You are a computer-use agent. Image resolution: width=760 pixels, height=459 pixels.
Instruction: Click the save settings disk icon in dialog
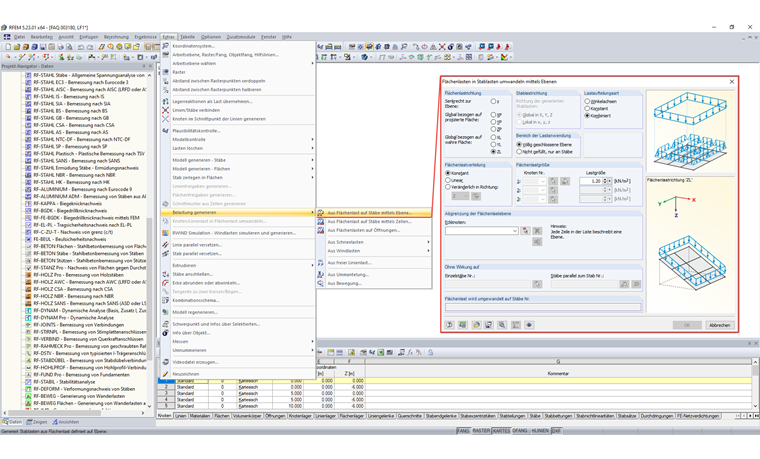[x=489, y=325]
